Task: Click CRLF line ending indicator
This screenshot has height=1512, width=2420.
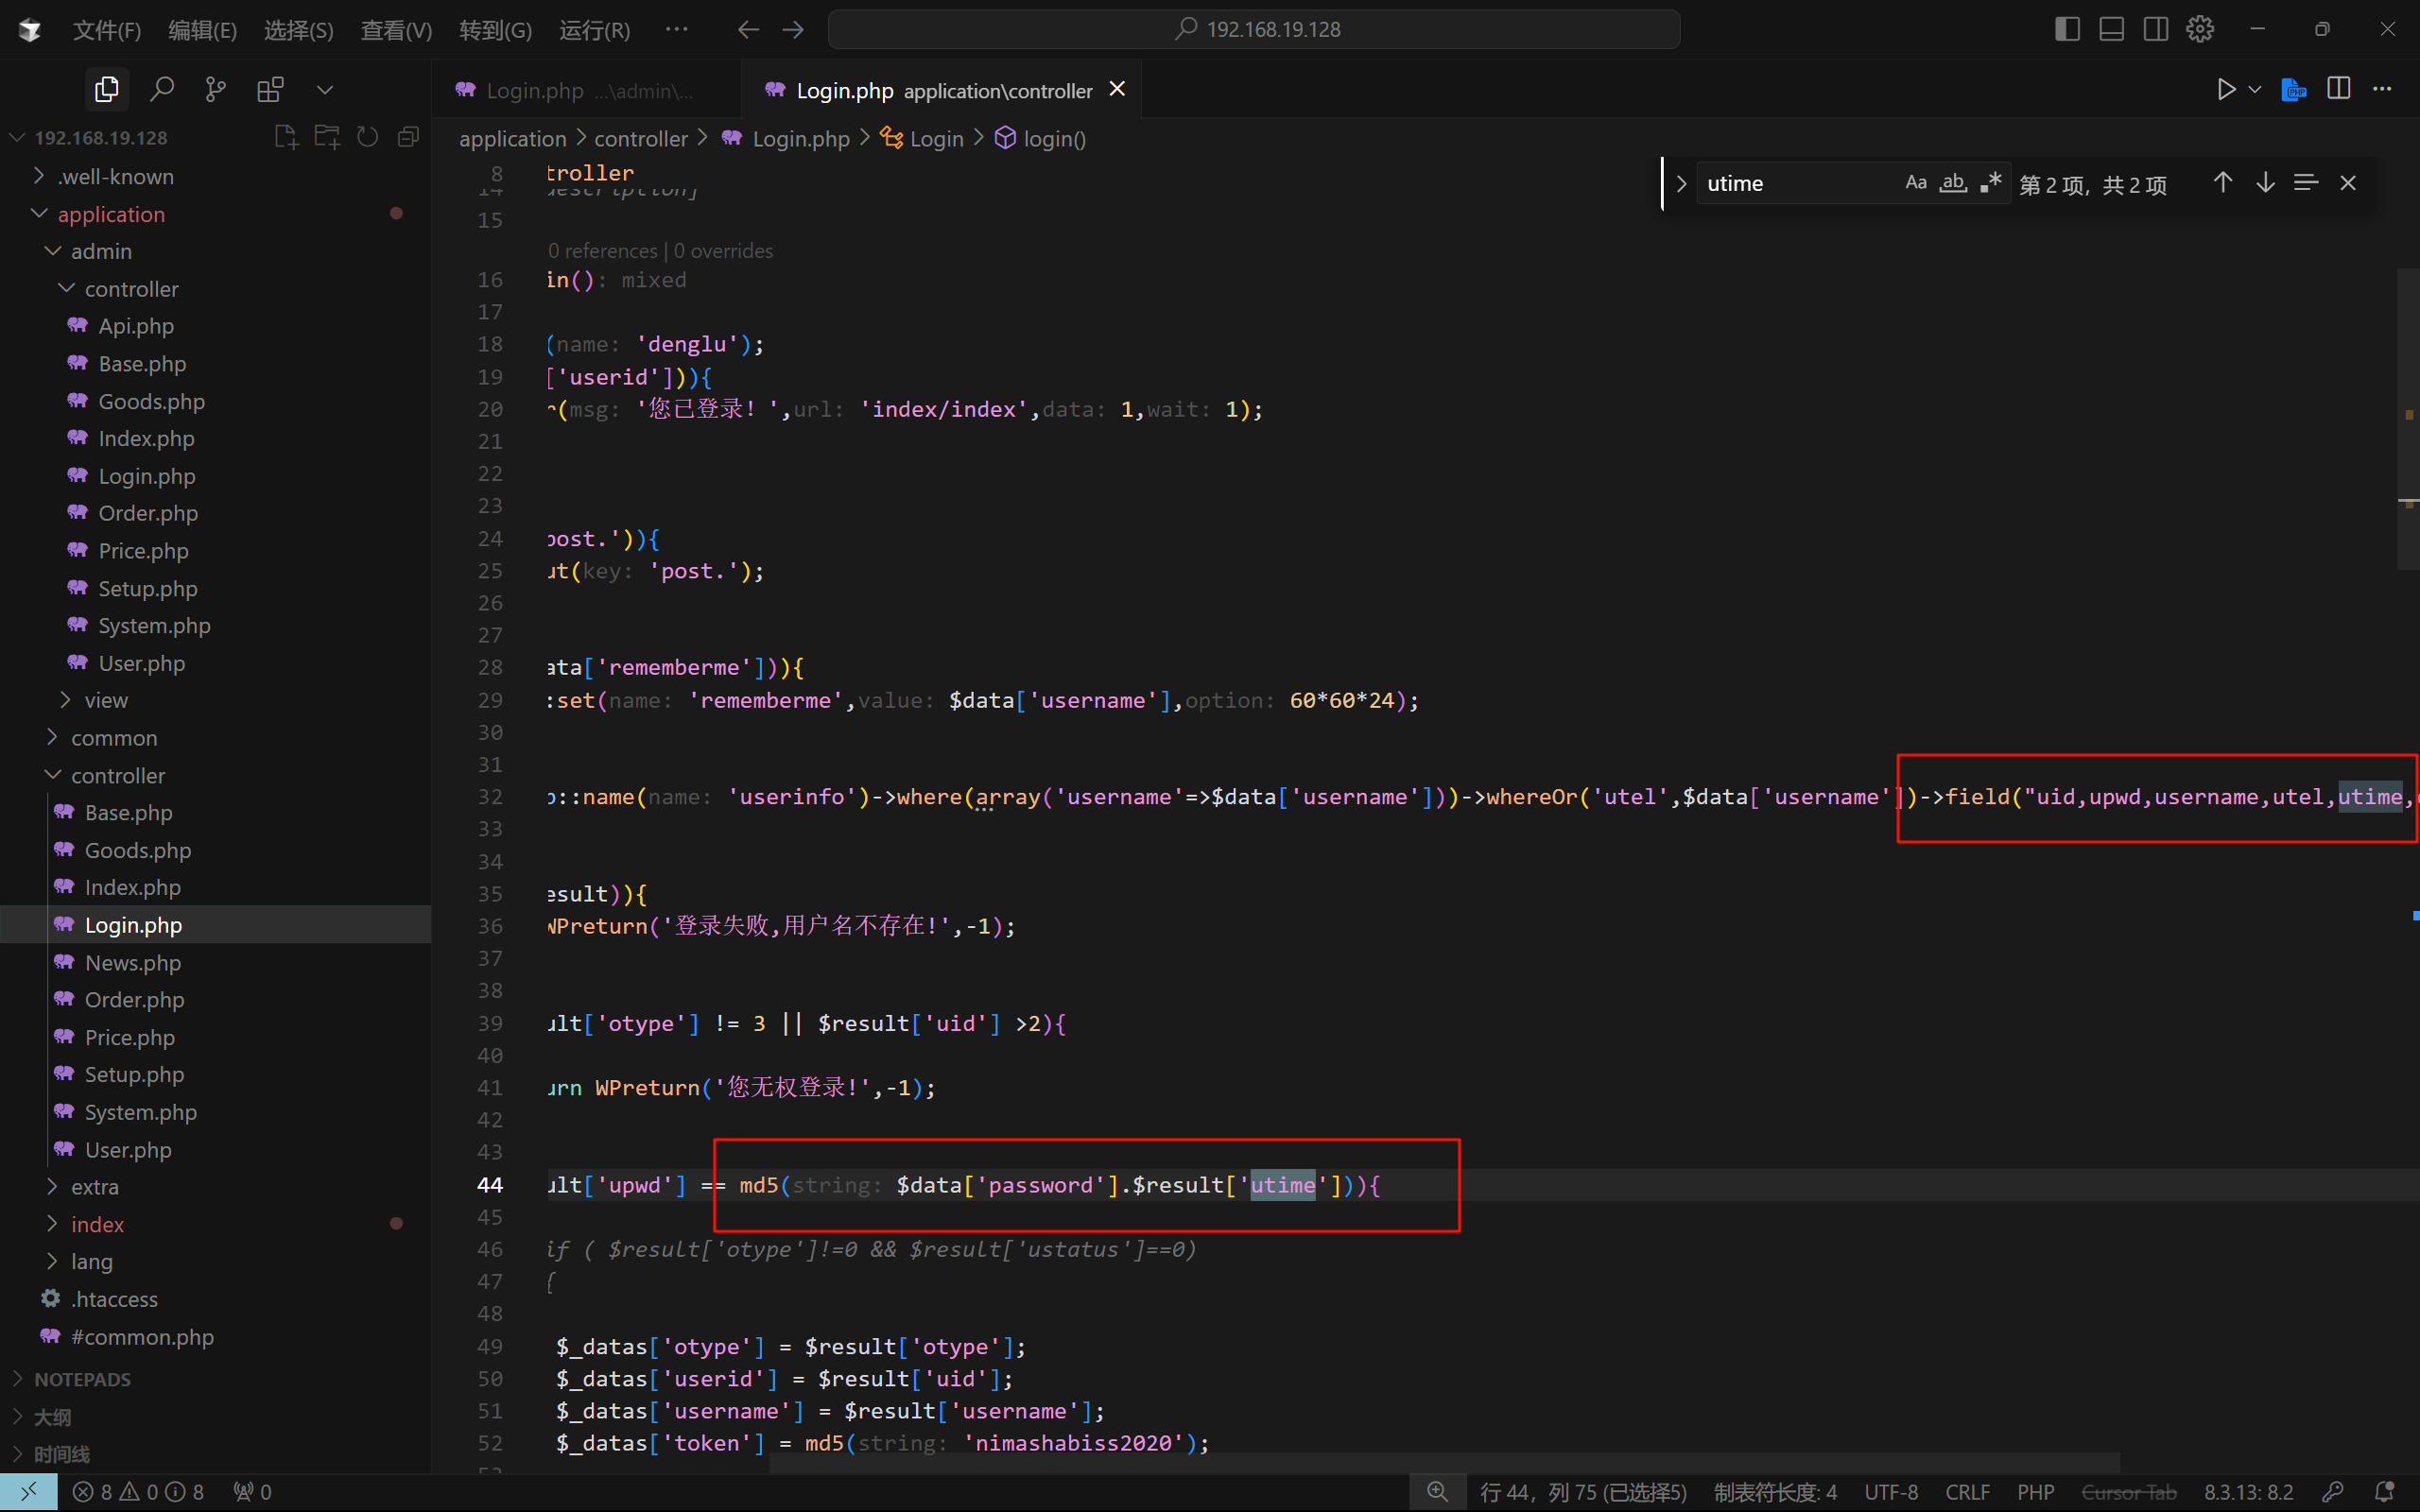Action: (1967, 1492)
